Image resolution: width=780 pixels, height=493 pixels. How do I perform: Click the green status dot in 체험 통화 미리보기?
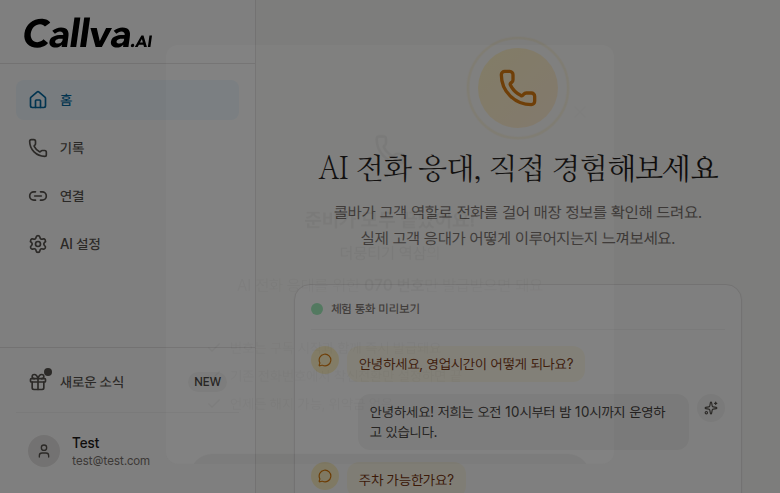coord(317,309)
